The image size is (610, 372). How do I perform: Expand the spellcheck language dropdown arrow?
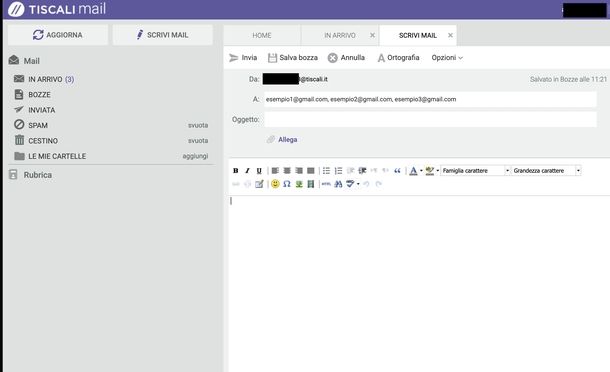coord(358,184)
